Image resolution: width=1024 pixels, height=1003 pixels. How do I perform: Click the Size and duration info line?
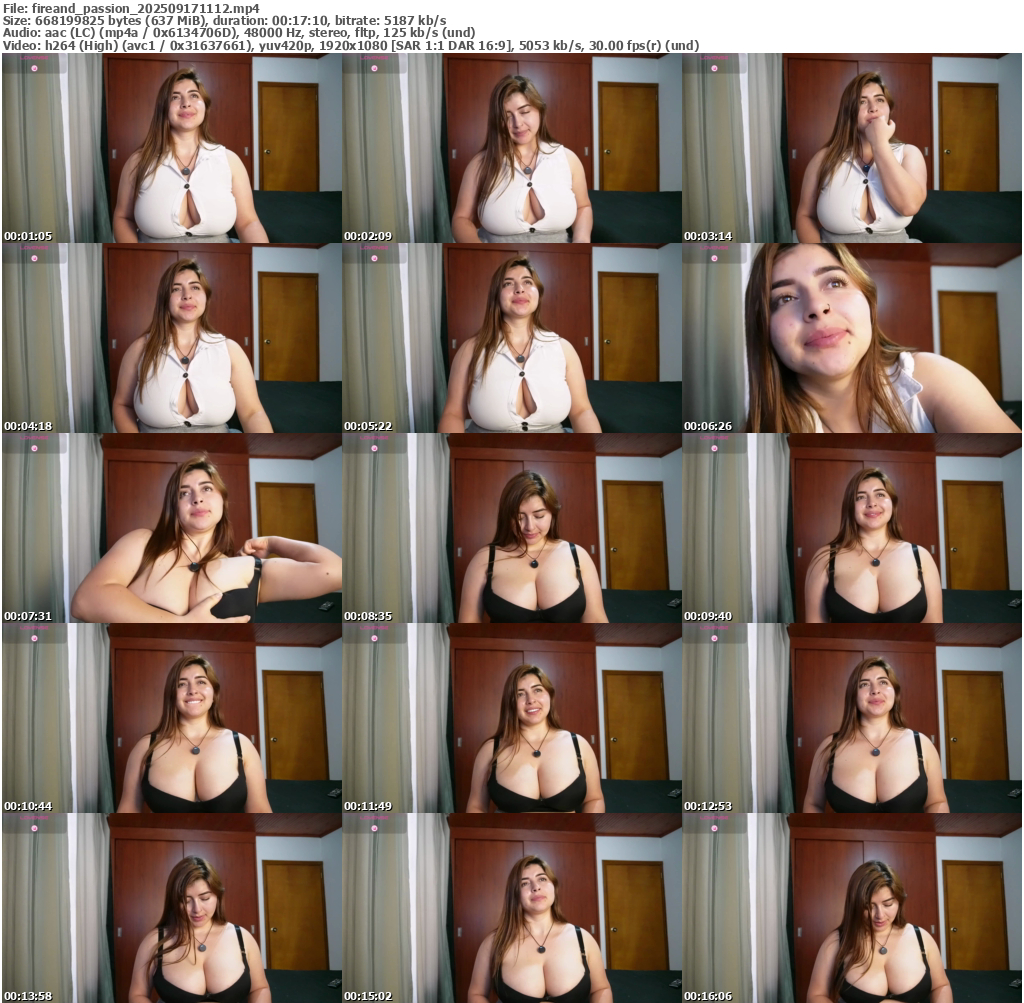(x=225, y=20)
